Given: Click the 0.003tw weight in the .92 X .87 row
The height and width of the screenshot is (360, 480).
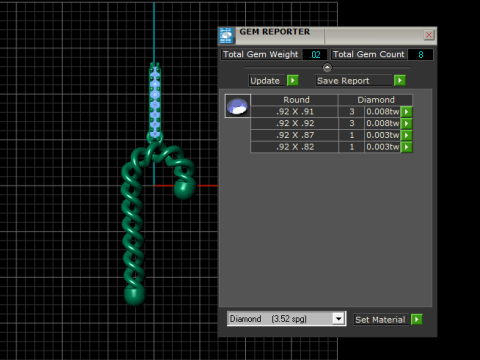Looking at the screenshot, I should pyautogui.click(x=383, y=135).
